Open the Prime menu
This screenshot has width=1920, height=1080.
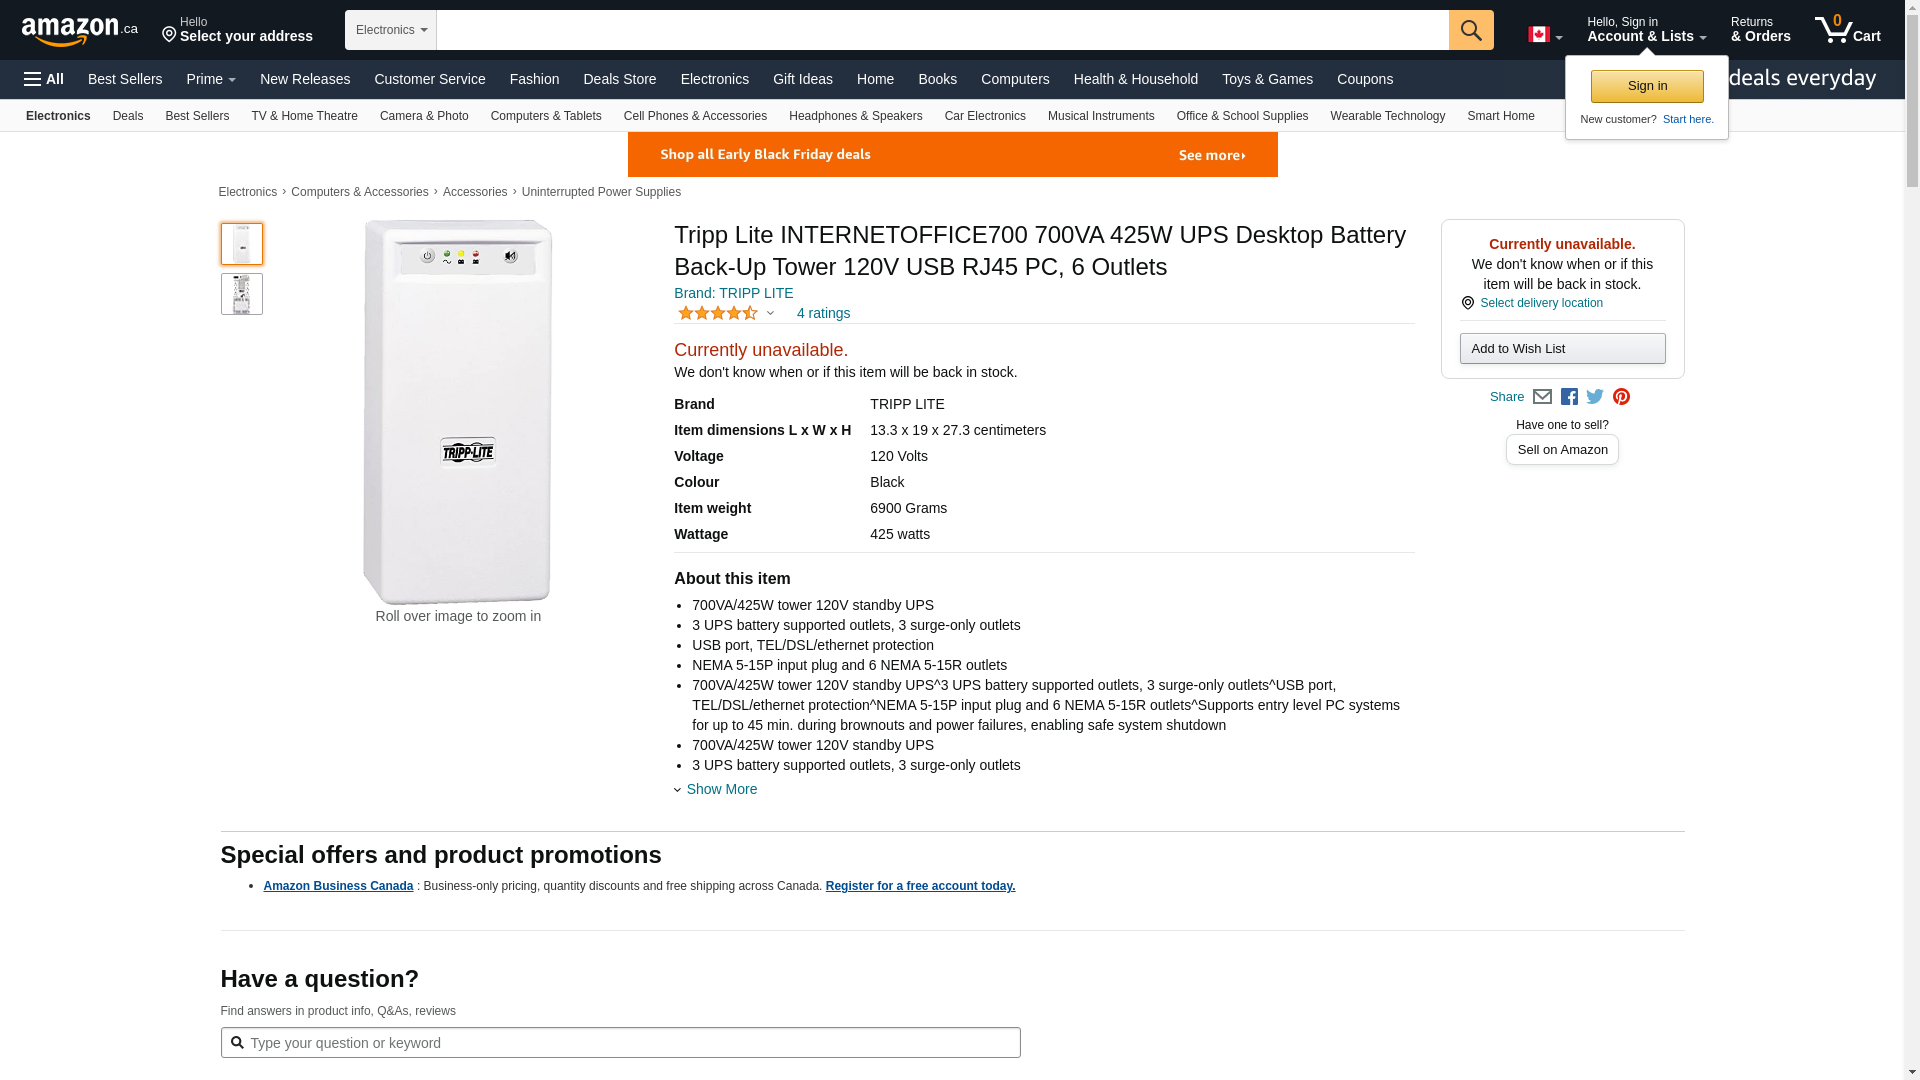tap(211, 79)
